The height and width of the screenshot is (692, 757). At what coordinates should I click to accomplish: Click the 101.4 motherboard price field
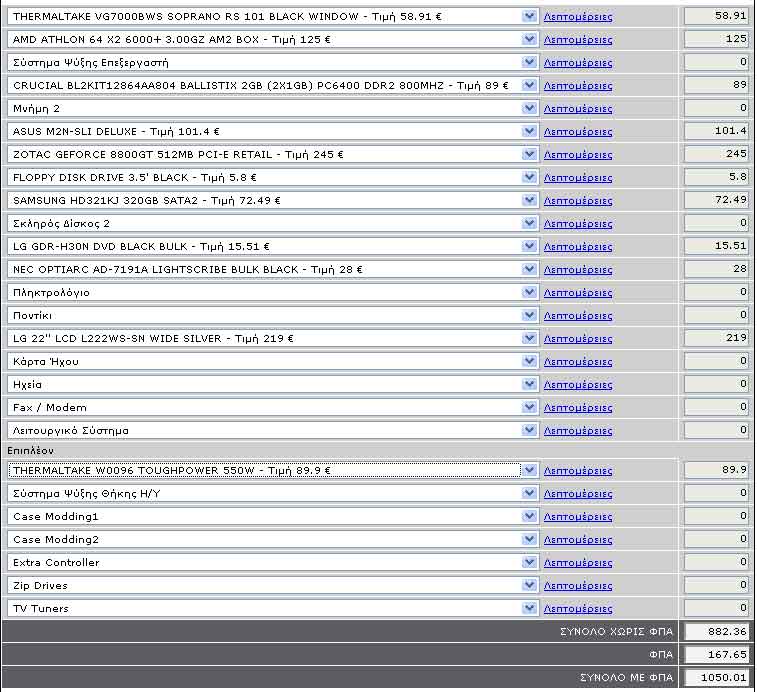click(x=716, y=131)
